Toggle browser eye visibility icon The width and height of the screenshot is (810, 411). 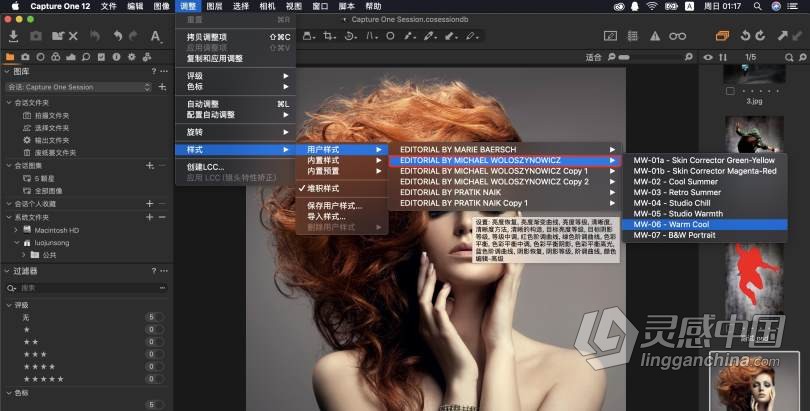pyautogui.click(x=708, y=57)
